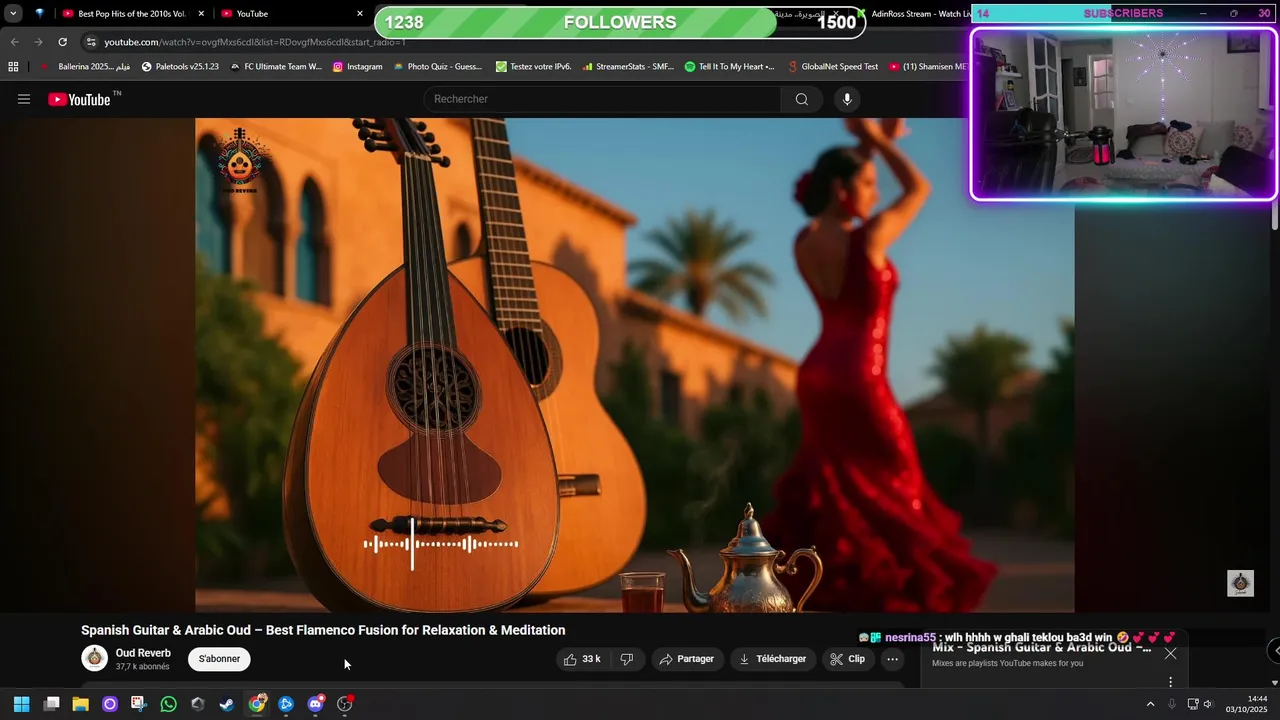Create a Clip with the scissors button
The height and width of the screenshot is (720, 1280).
pos(848,659)
